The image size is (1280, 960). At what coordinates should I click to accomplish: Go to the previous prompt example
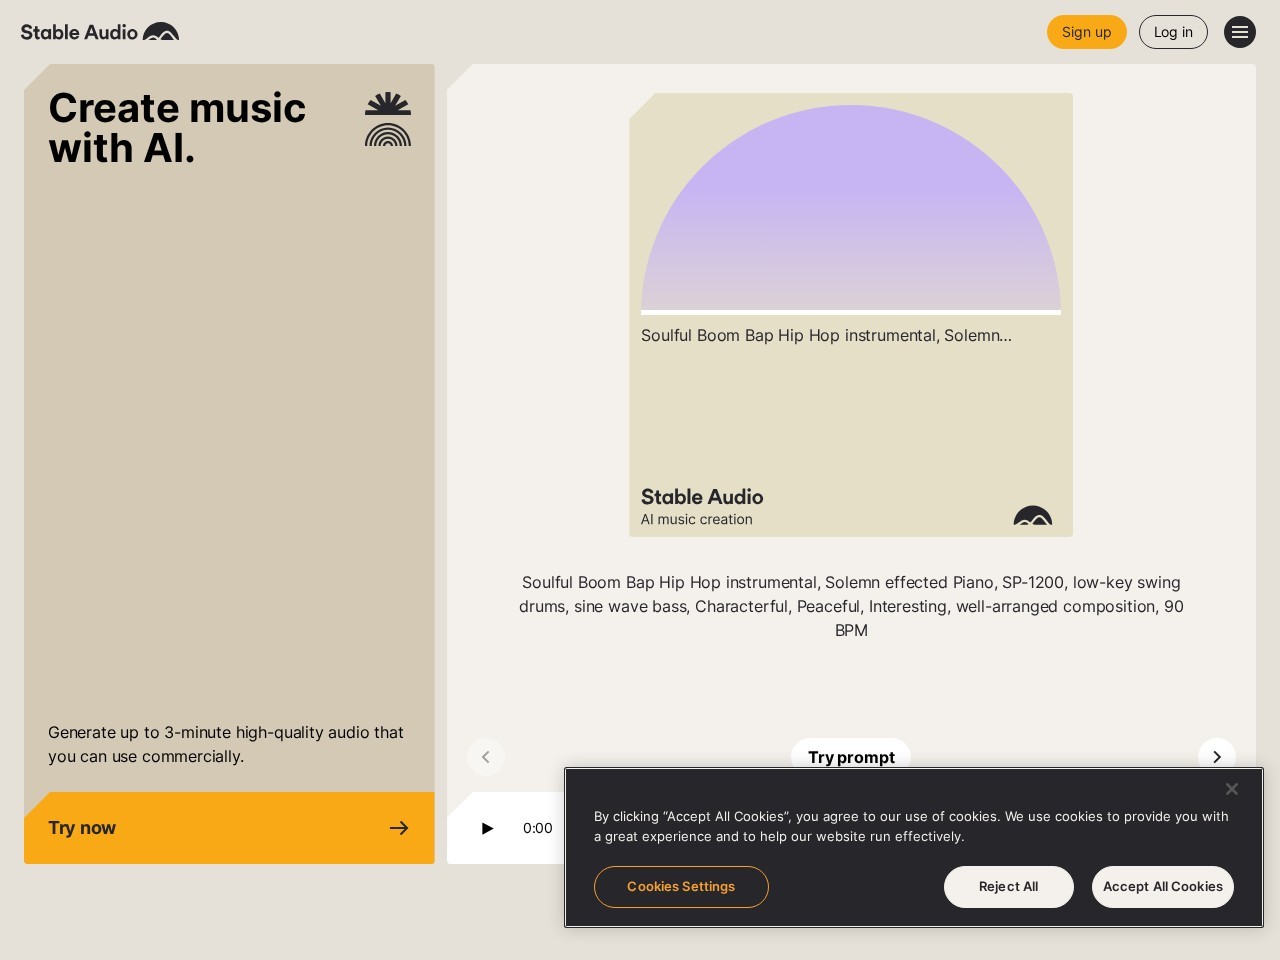(x=486, y=757)
